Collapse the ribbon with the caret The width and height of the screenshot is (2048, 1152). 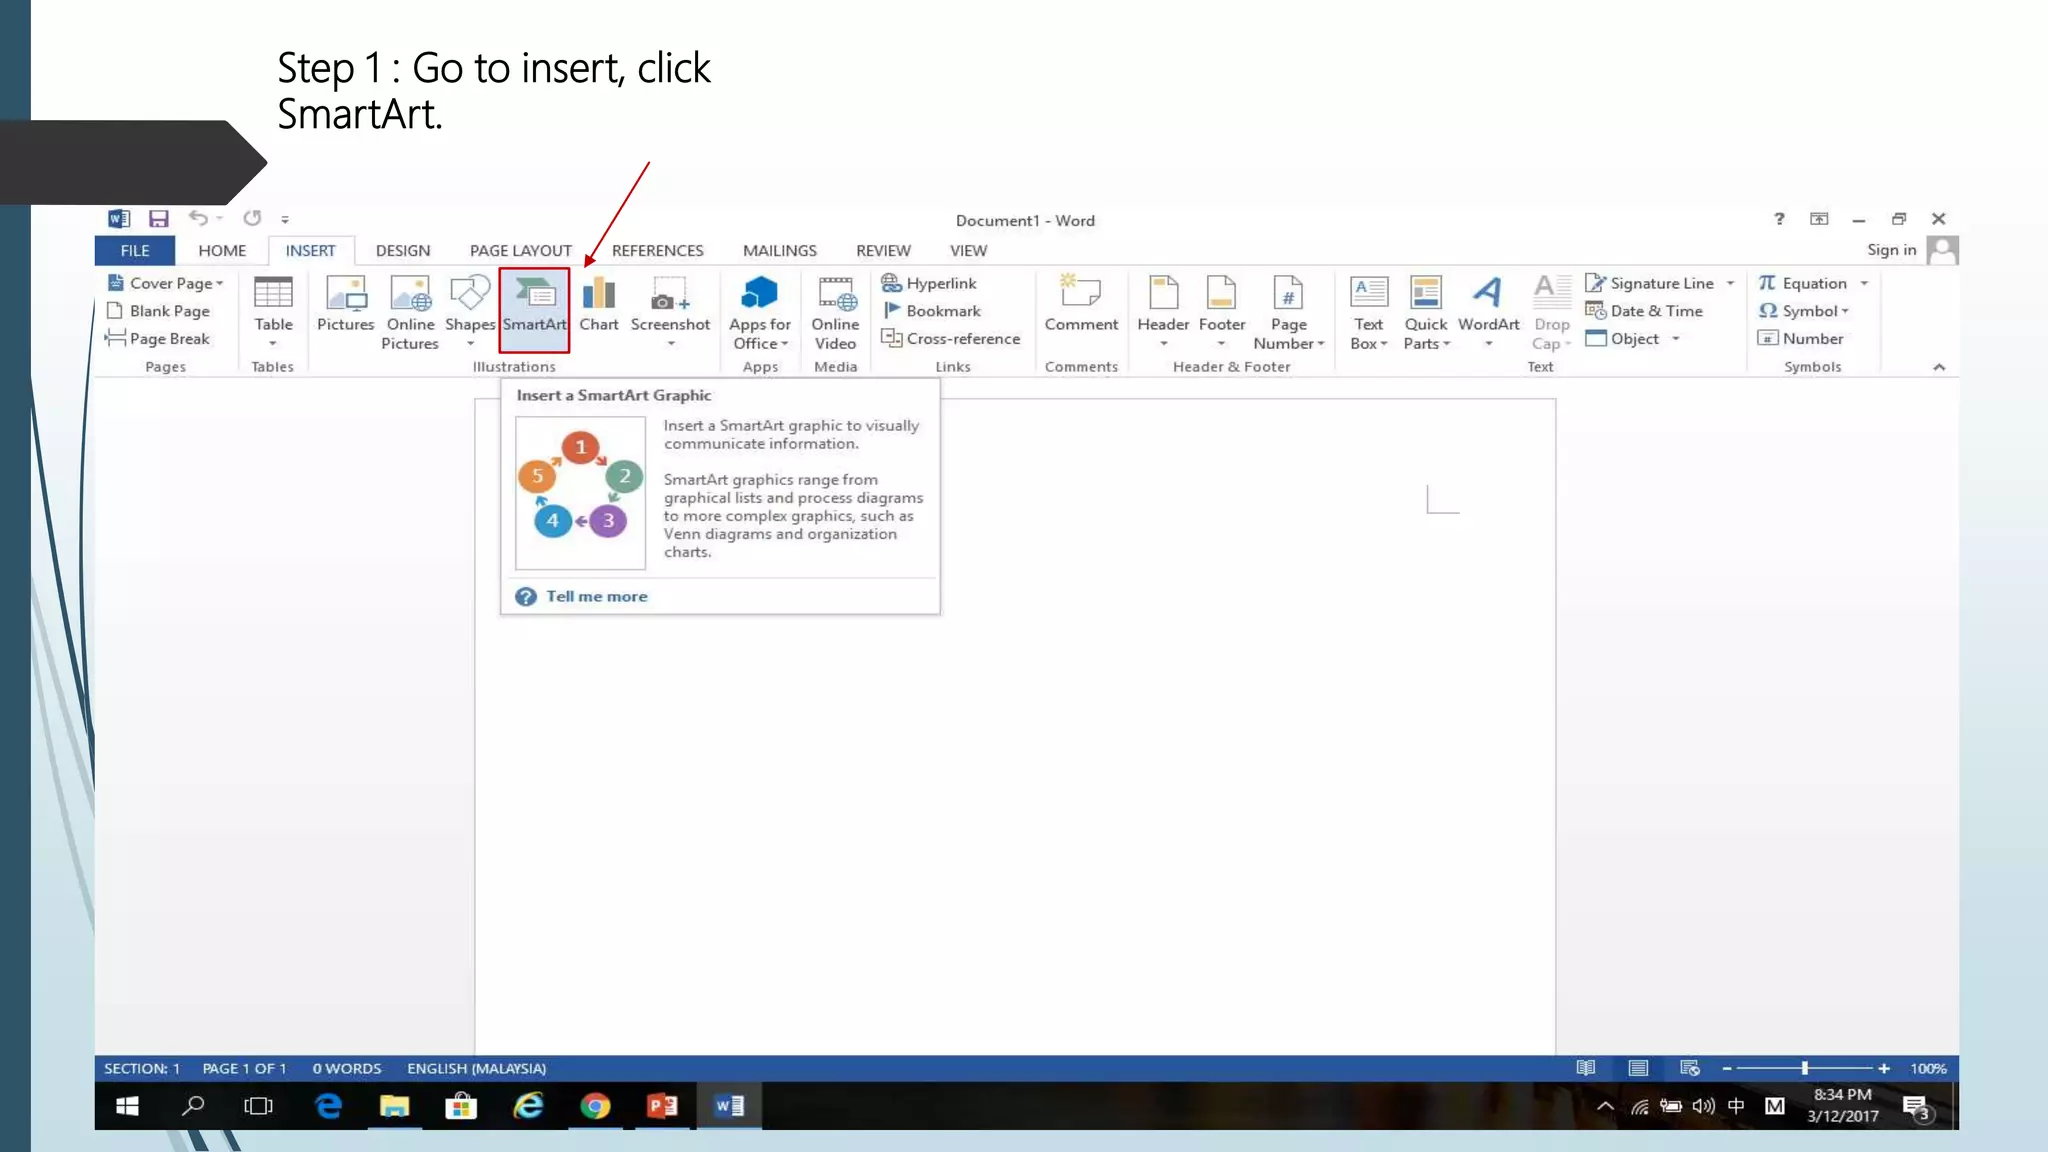pos(1939,367)
